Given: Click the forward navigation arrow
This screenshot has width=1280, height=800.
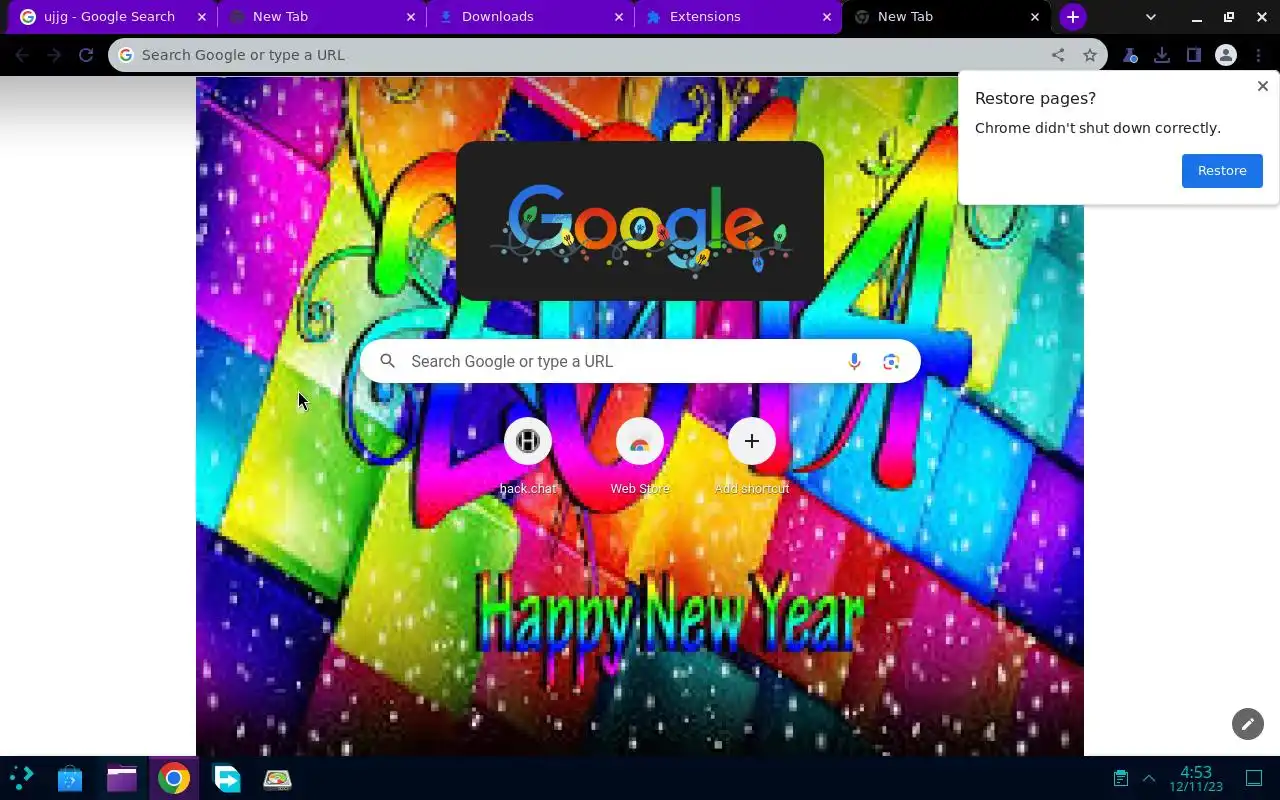Looking at the screenshot, I should [54, 55].
